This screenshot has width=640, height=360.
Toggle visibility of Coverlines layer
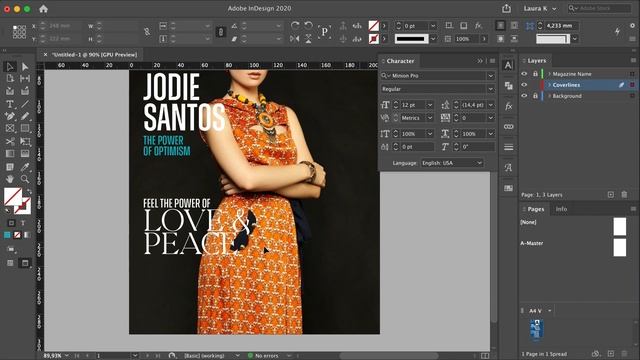click(x=524, y=85)
